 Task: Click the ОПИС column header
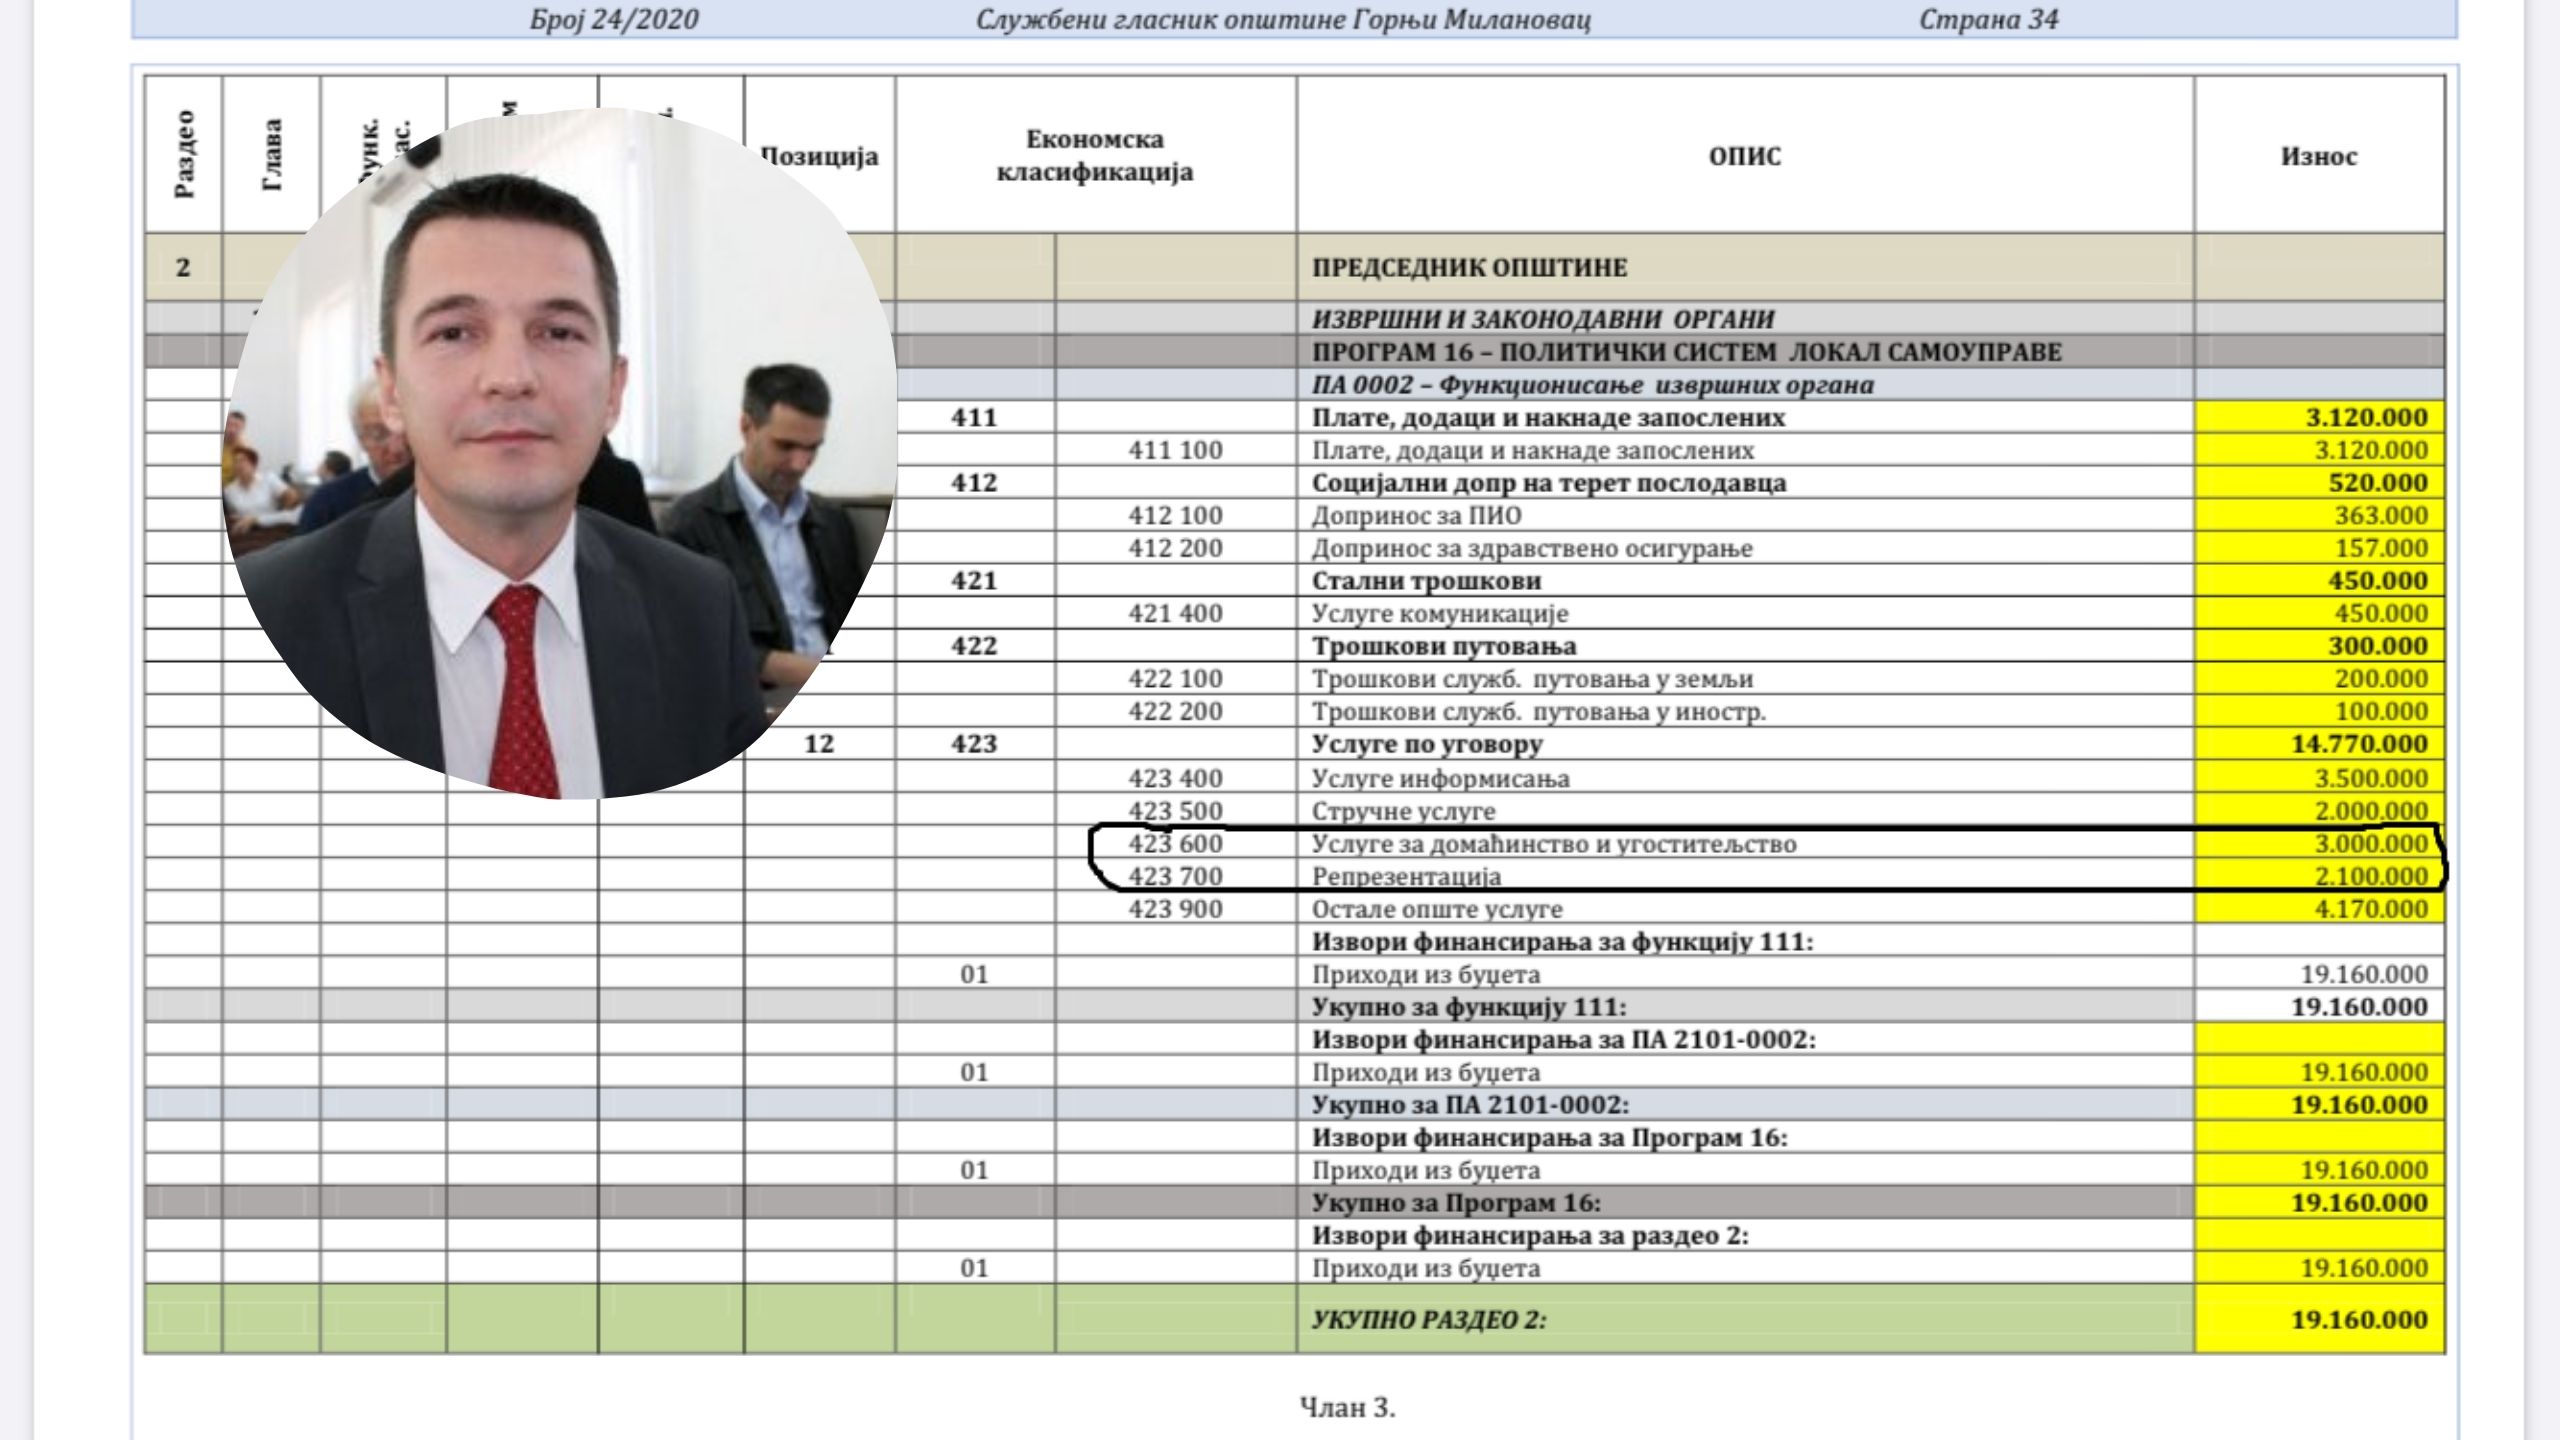[x=1745, y=156]
